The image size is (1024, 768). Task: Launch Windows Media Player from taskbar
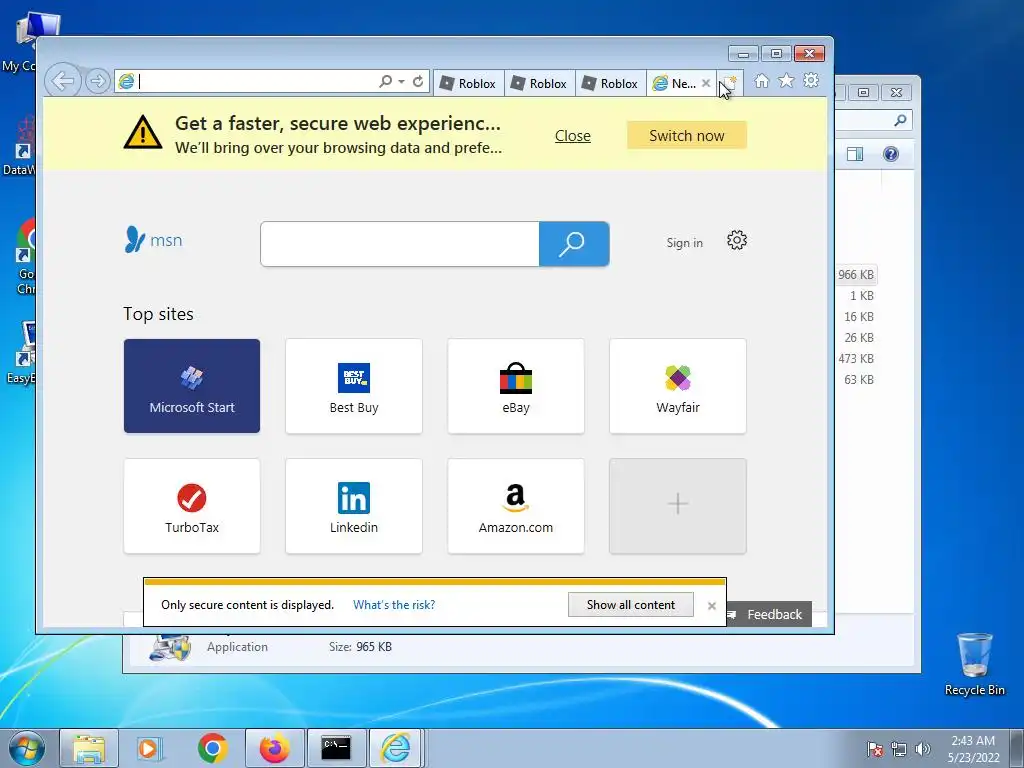click(148, 748)
